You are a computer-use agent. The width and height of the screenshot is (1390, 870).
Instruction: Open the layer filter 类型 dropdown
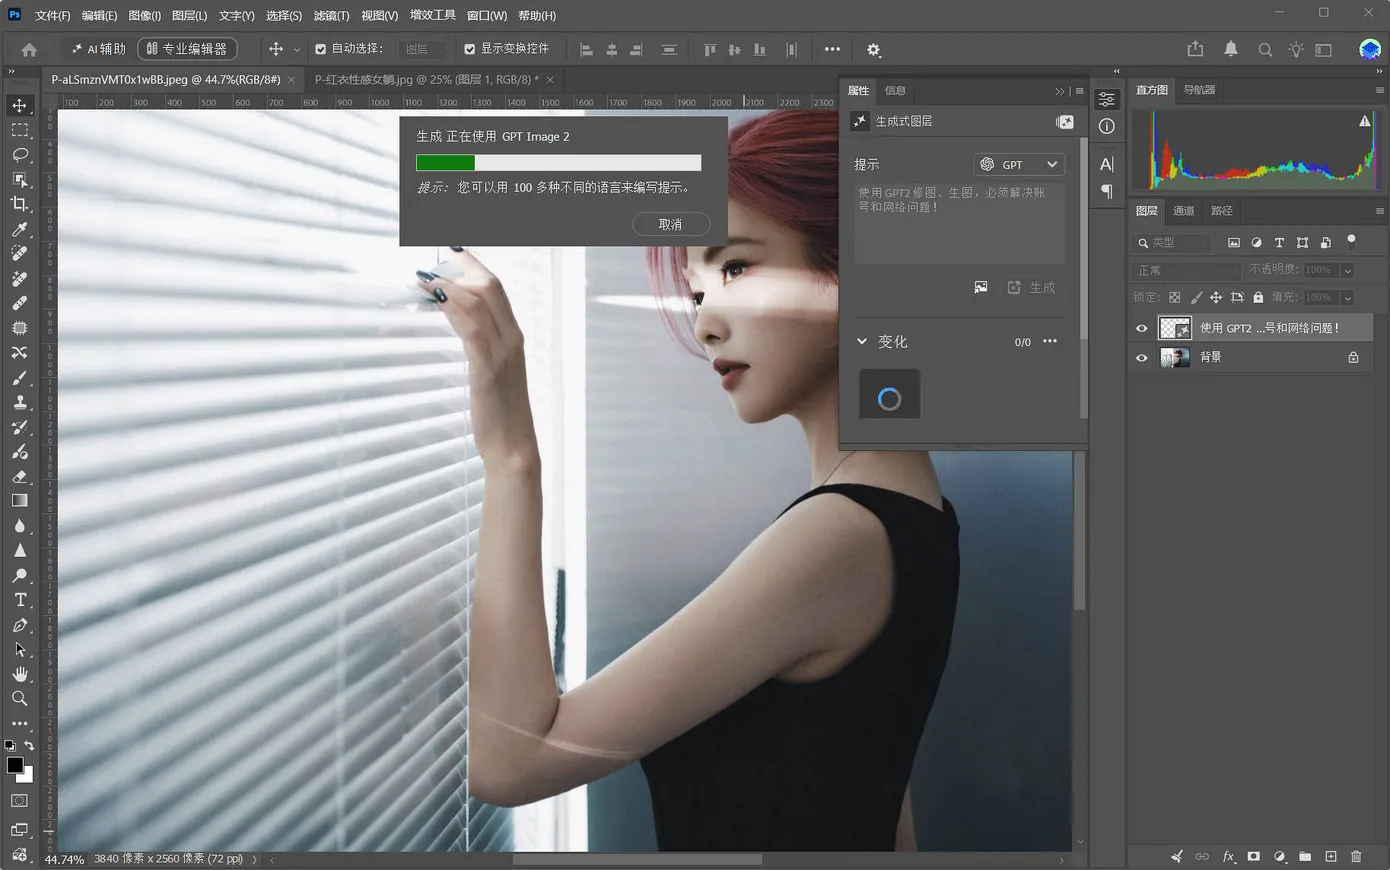coord(1174,242)
